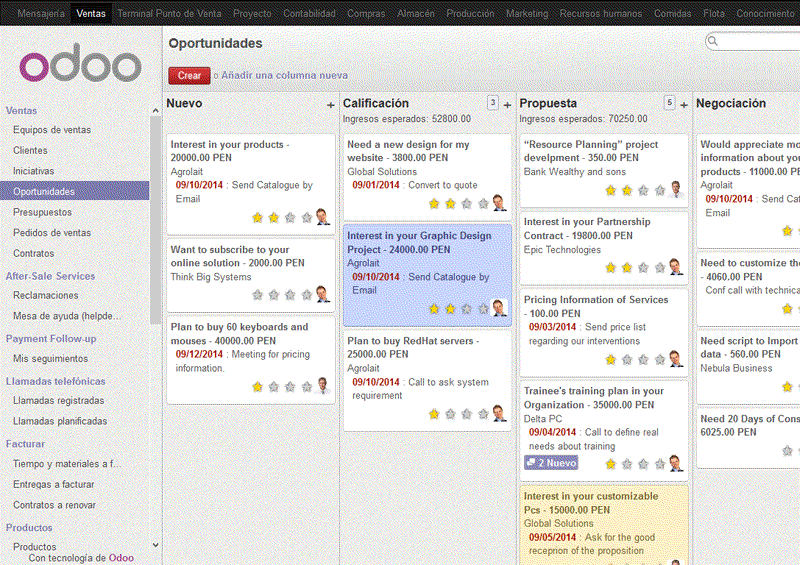The width and height of the screenshot is (800, 565).
Task: Add a card with Nuevo column plus icon
Action: (x=331, y=105)
